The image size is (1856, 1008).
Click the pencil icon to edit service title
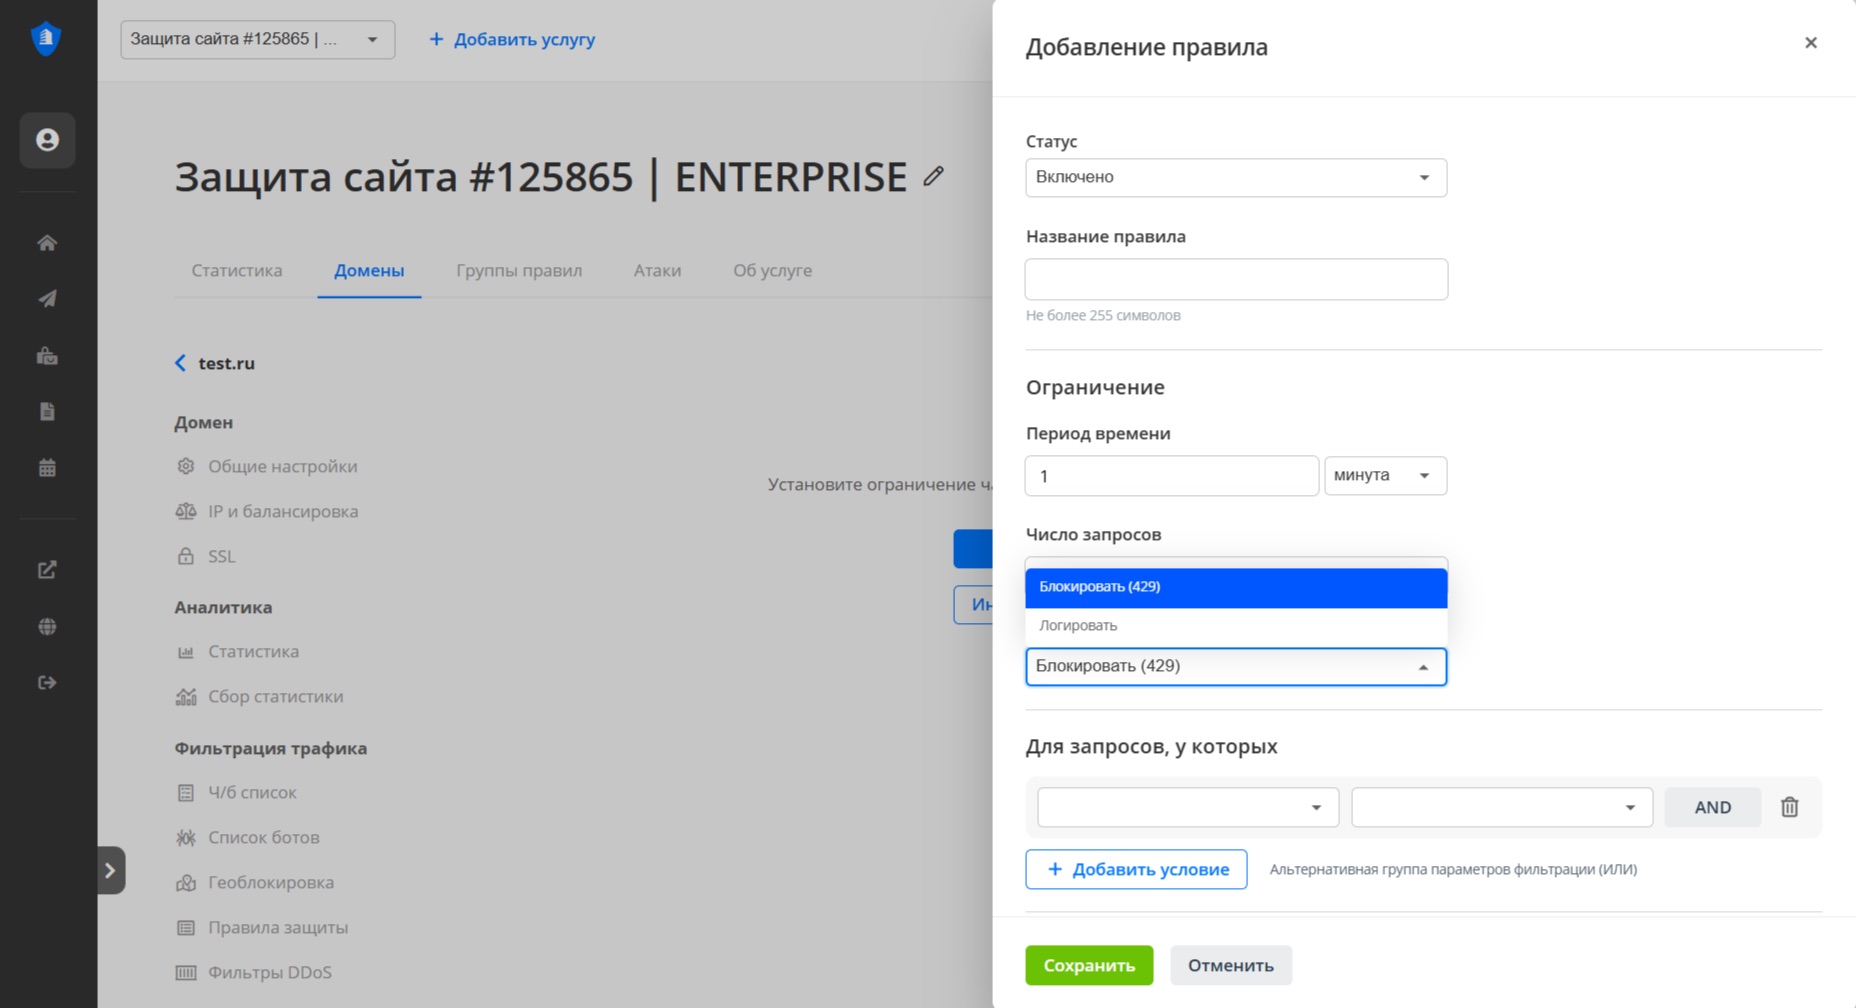933,177
